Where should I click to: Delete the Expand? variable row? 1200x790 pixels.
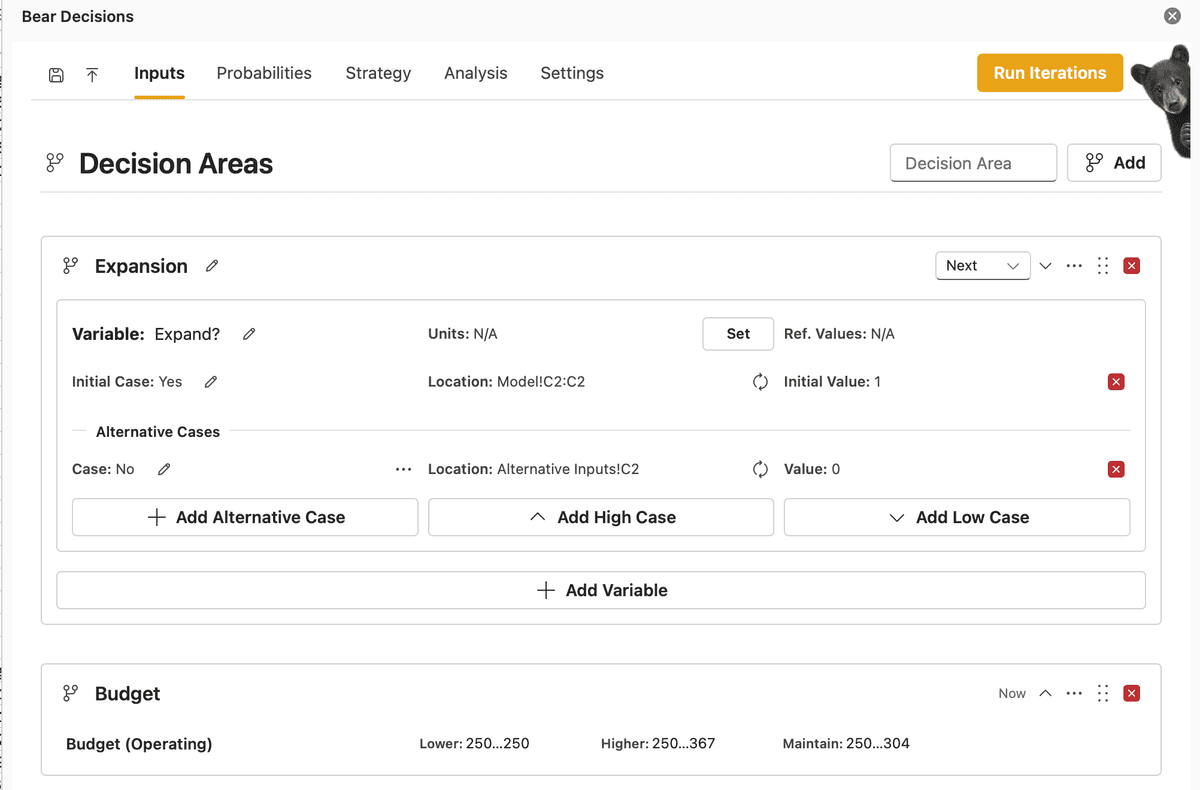point(1117,382)
